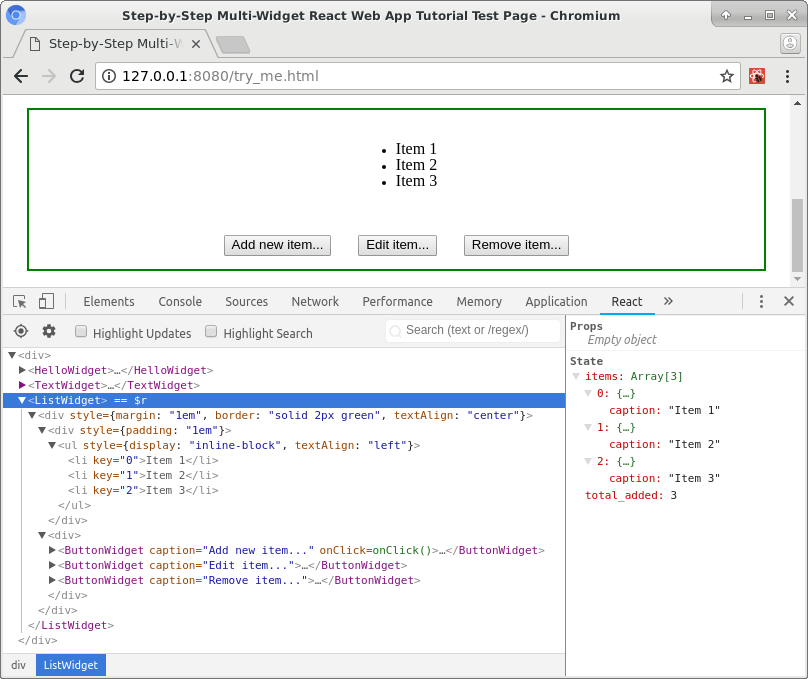Focus the React component search field

[x=473, y=330]
